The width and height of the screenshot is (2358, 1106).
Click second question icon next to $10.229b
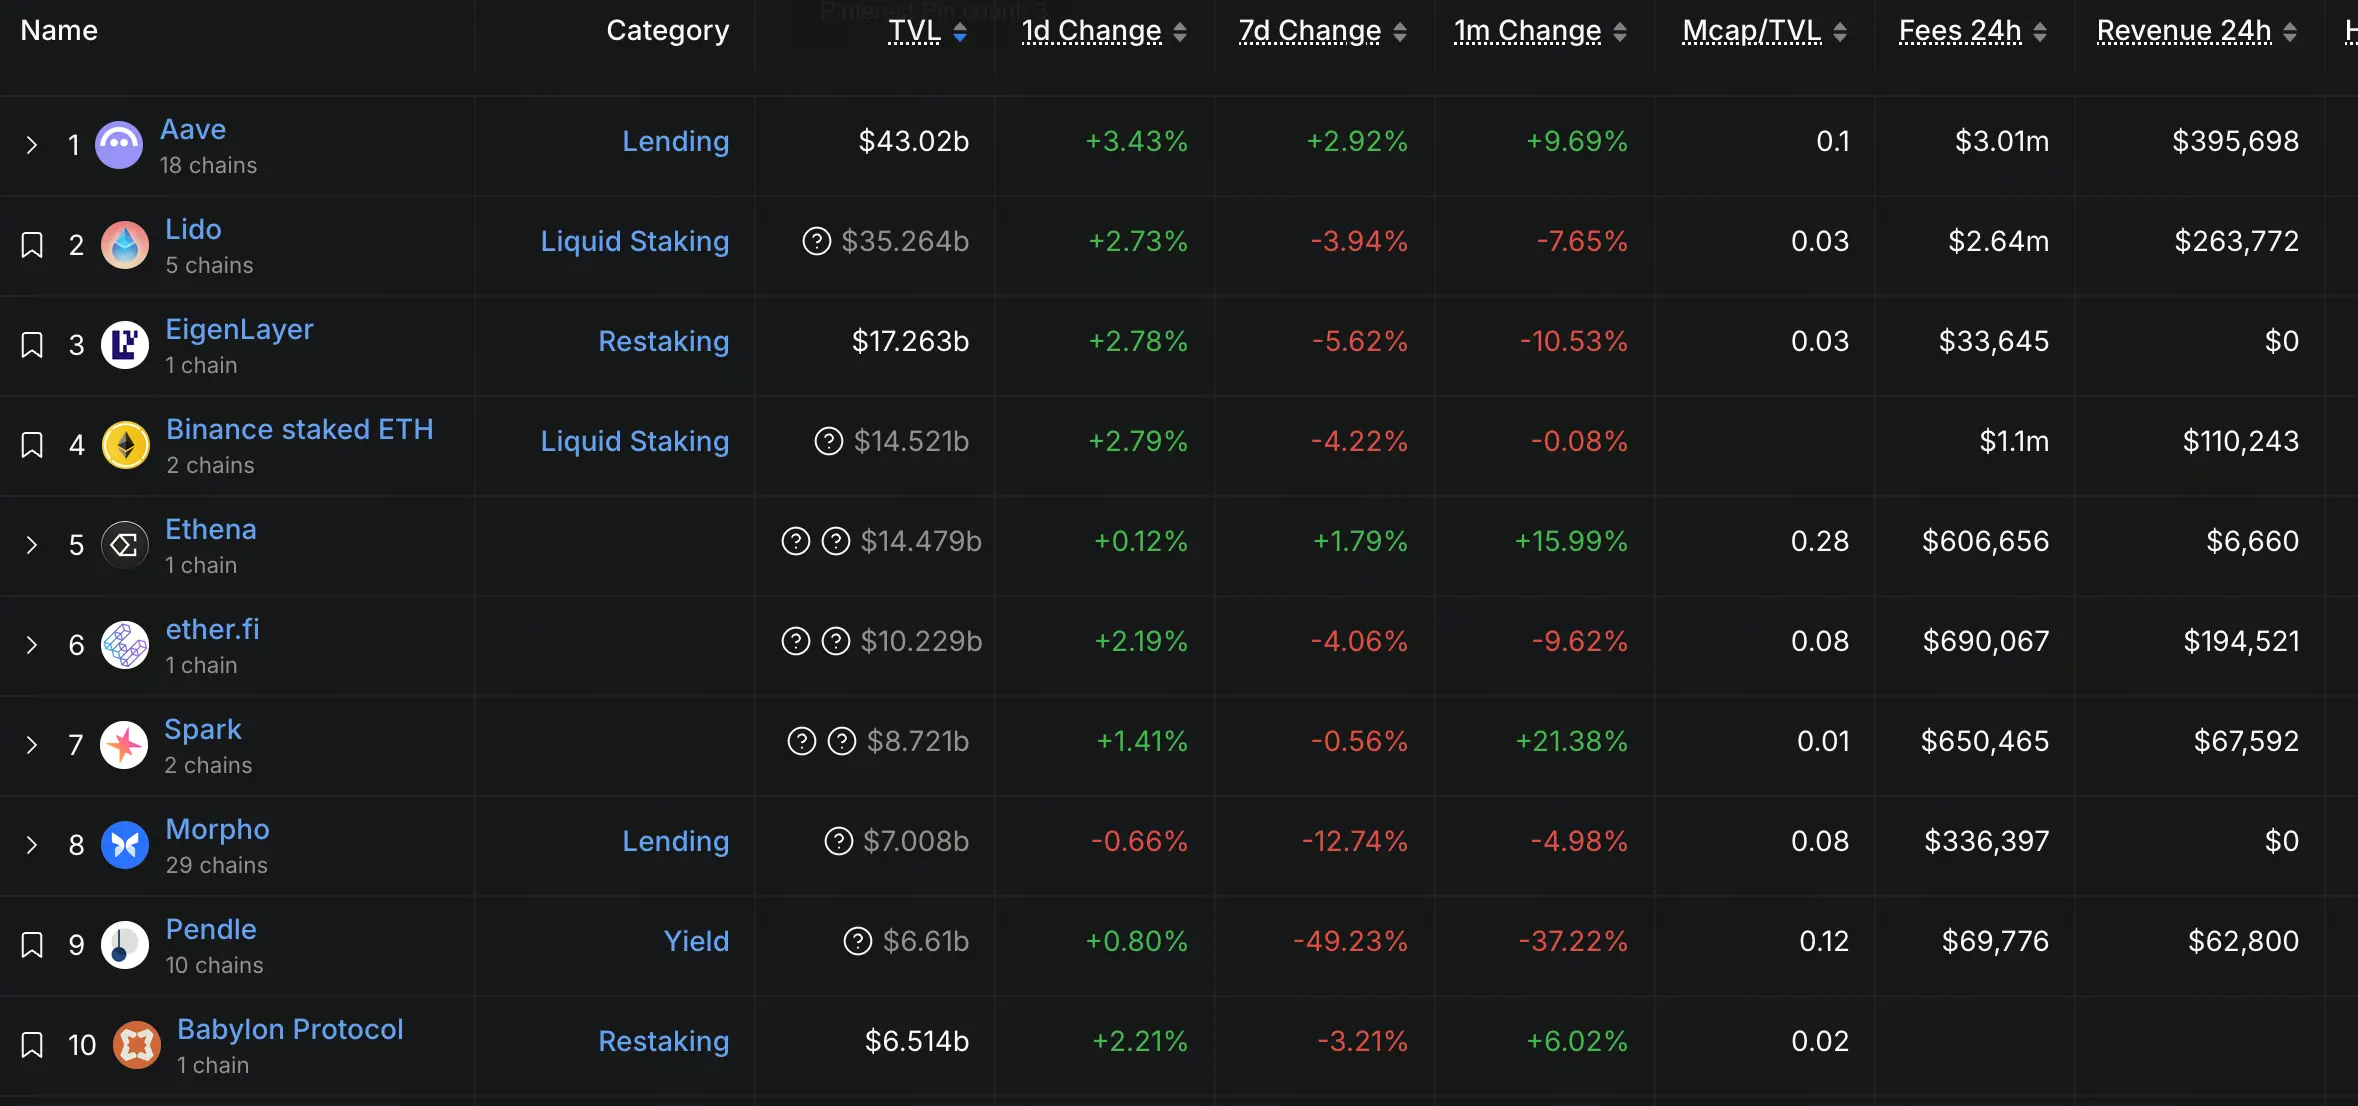tap(836, 641)
